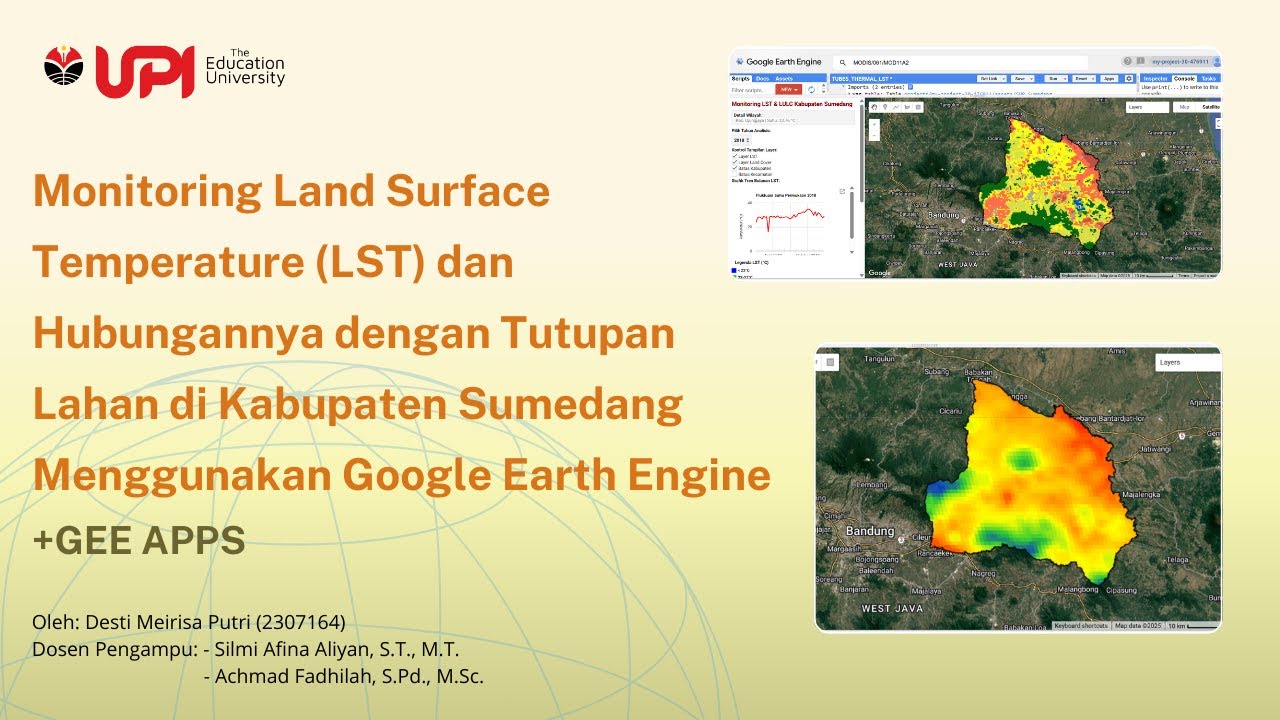Open Terms link on upper map
The image size is (1280, 720).
click(1183, 275)
